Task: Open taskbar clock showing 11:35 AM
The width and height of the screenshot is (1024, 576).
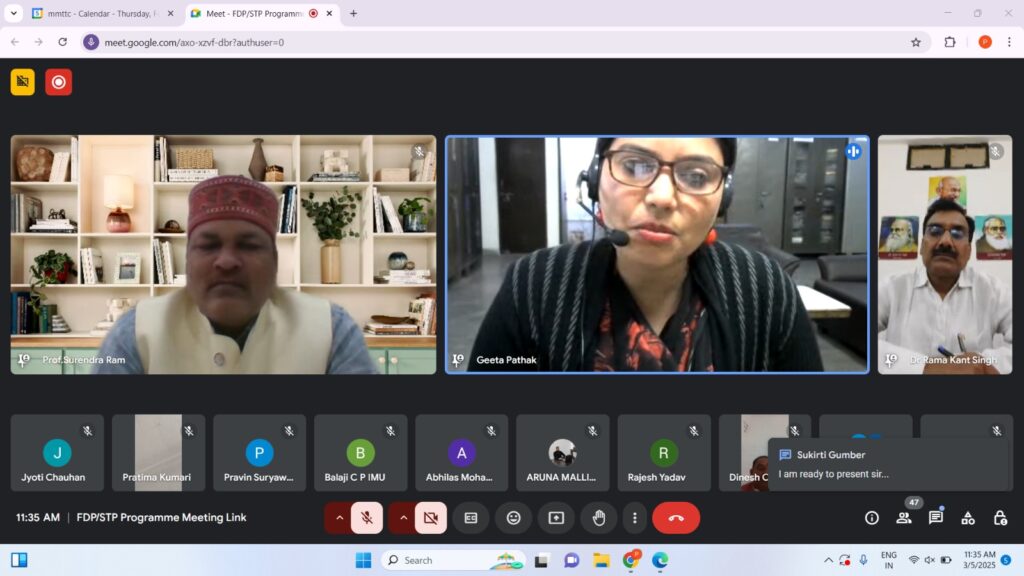Action: tap(979, 560)
